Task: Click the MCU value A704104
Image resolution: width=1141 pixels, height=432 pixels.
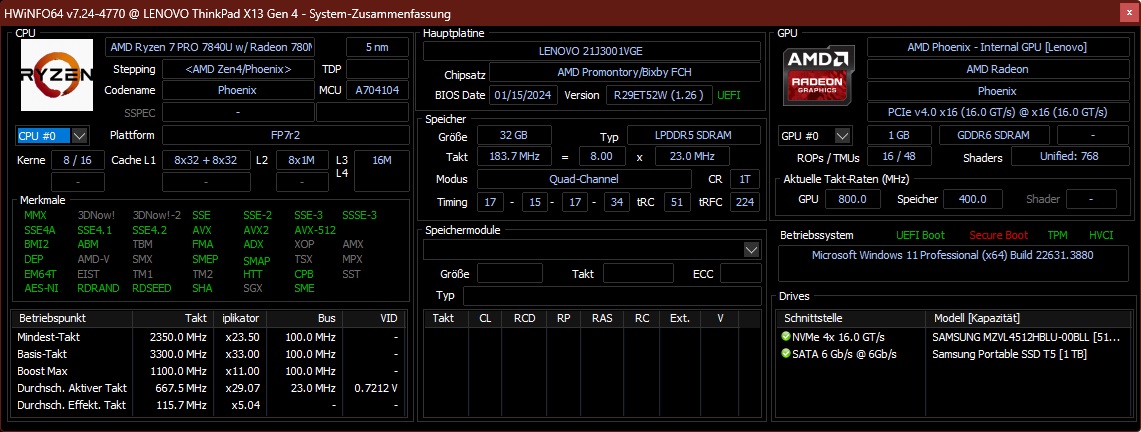Action: pyautogui.click(x=377, y=91)
